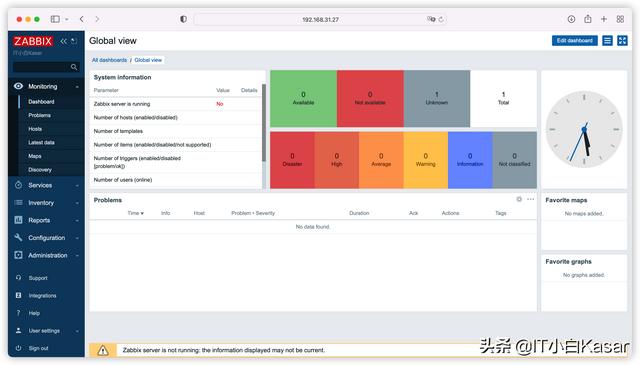Click Integrations link in sidebar

point(42,296)
